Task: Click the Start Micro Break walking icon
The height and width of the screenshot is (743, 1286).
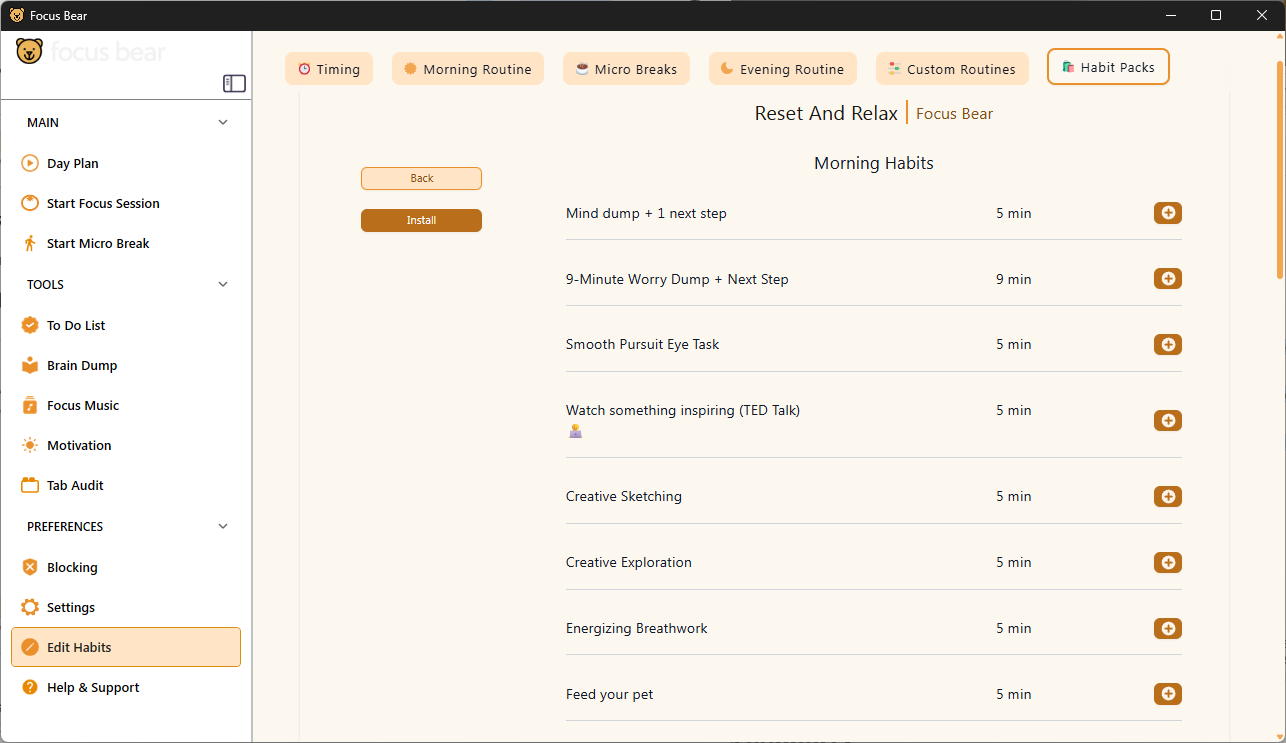Action: (x=30, y=243)
